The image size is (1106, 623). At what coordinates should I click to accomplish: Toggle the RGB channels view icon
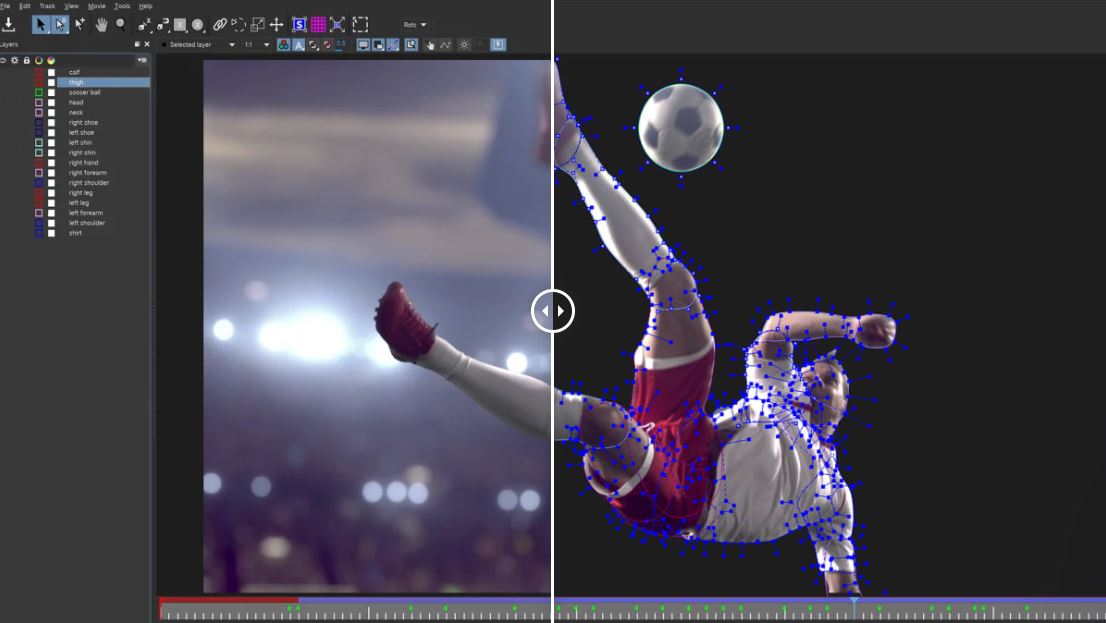click(284, 44)
